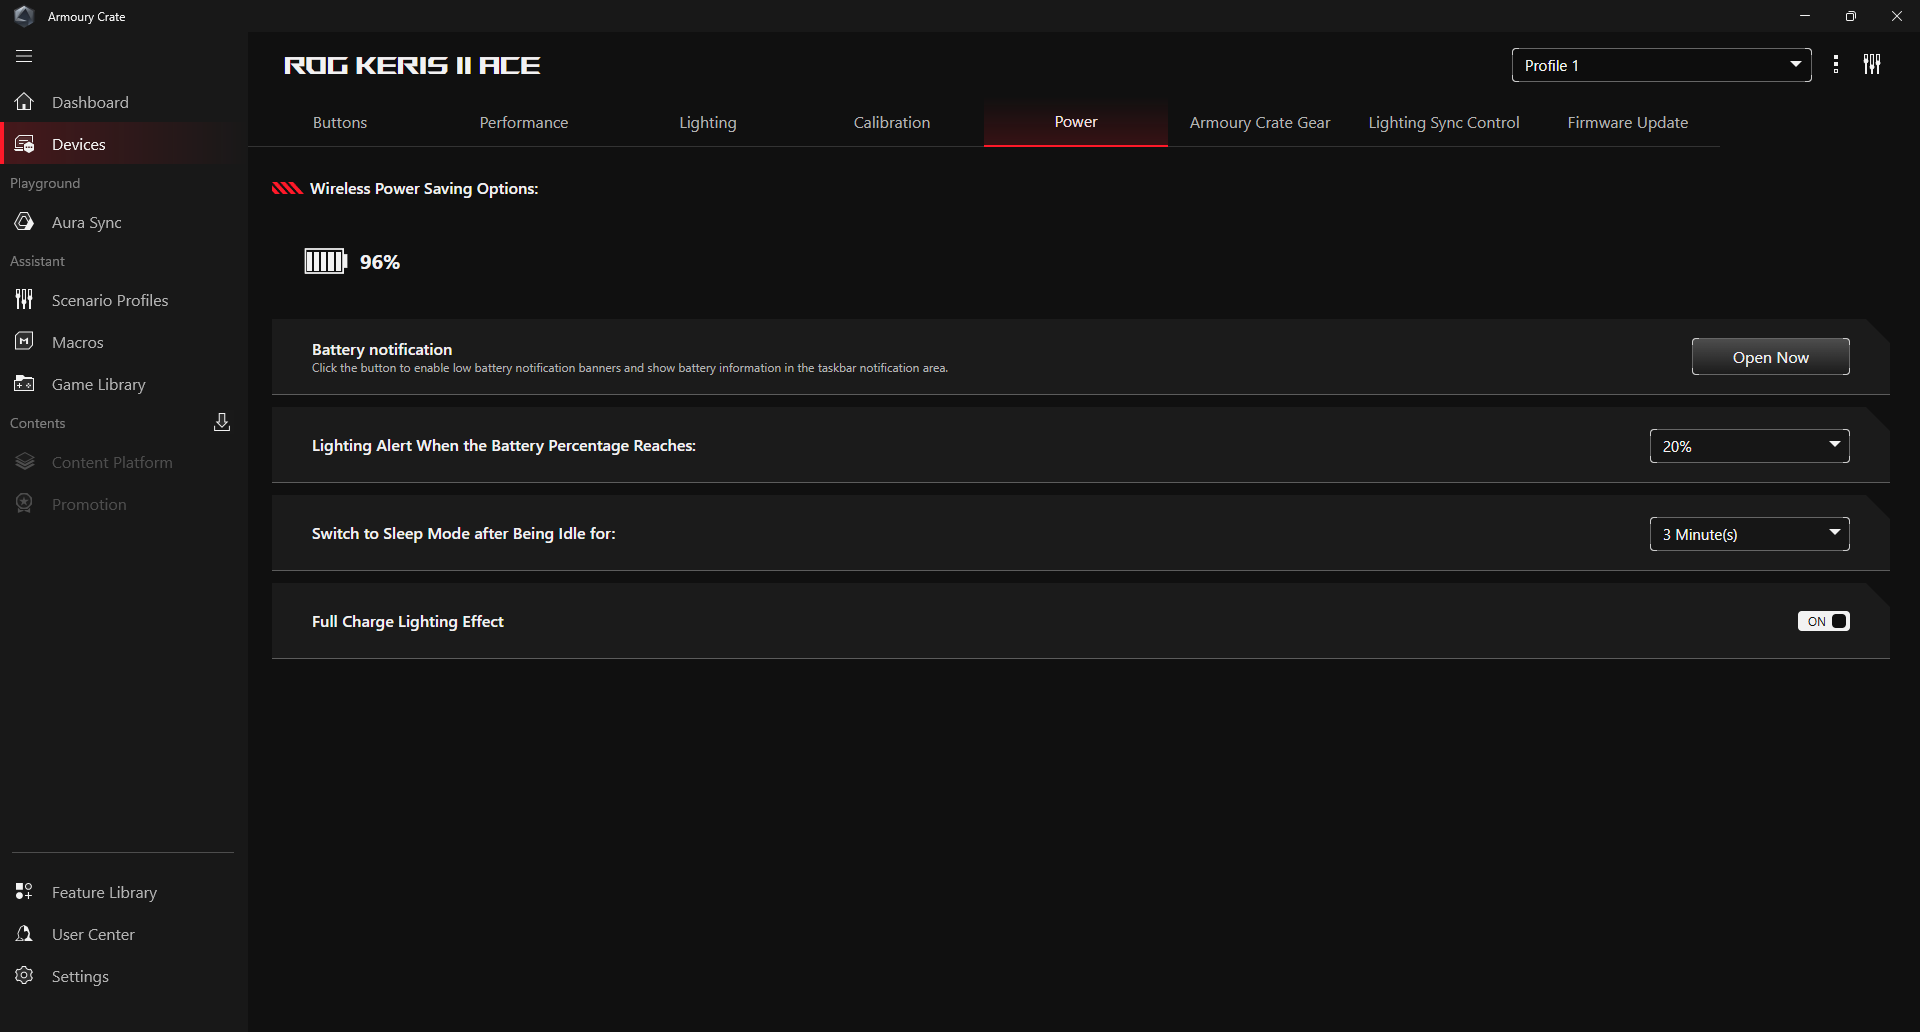Click the Playground section label

45,183
